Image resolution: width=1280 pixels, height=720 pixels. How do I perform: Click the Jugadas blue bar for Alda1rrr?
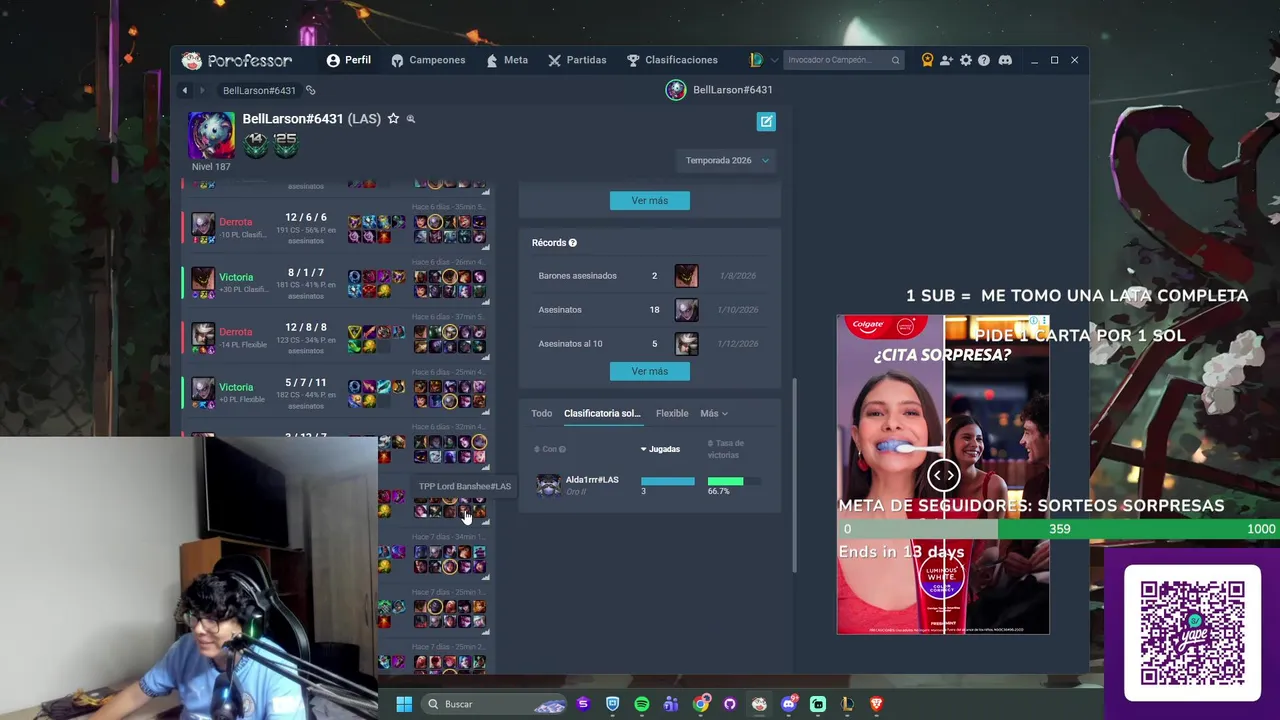click(668, 482)
